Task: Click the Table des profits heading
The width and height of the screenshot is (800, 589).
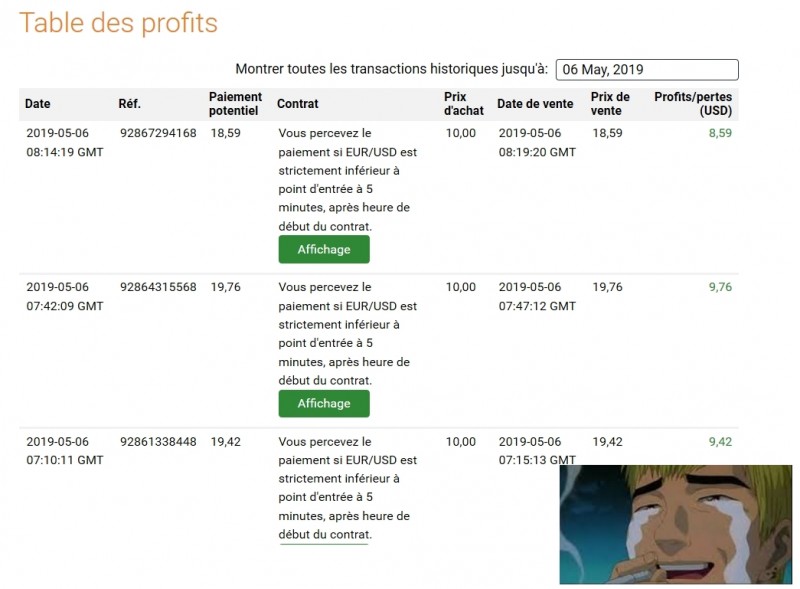Action: [x=119, y=23]
